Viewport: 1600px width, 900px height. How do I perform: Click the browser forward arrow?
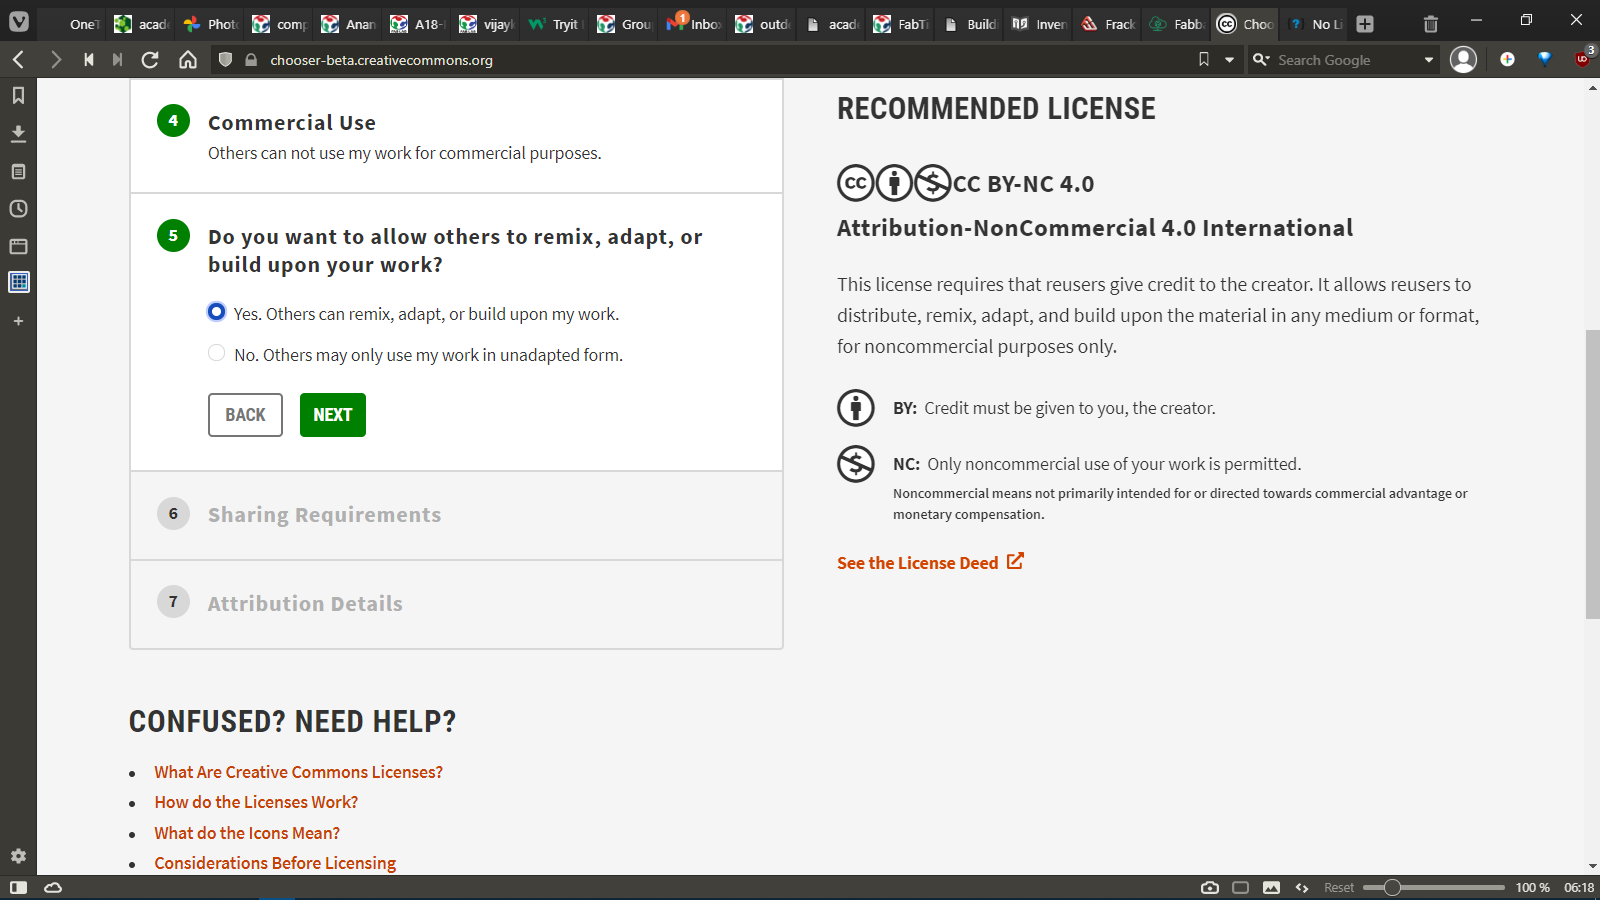pos(56,60)
